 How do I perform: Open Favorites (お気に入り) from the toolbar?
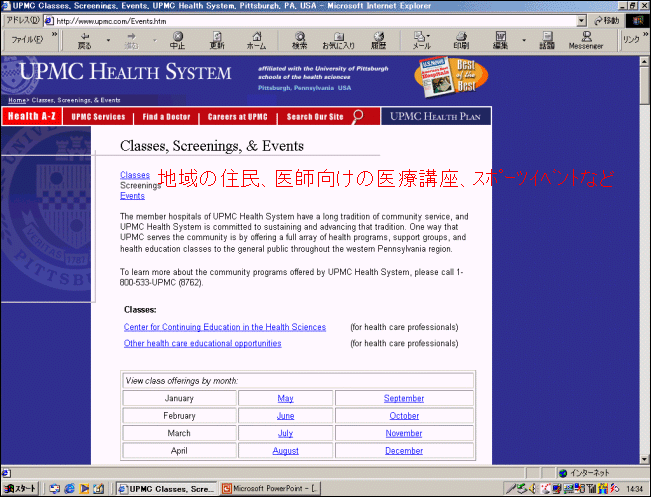[x=338, y=40]
